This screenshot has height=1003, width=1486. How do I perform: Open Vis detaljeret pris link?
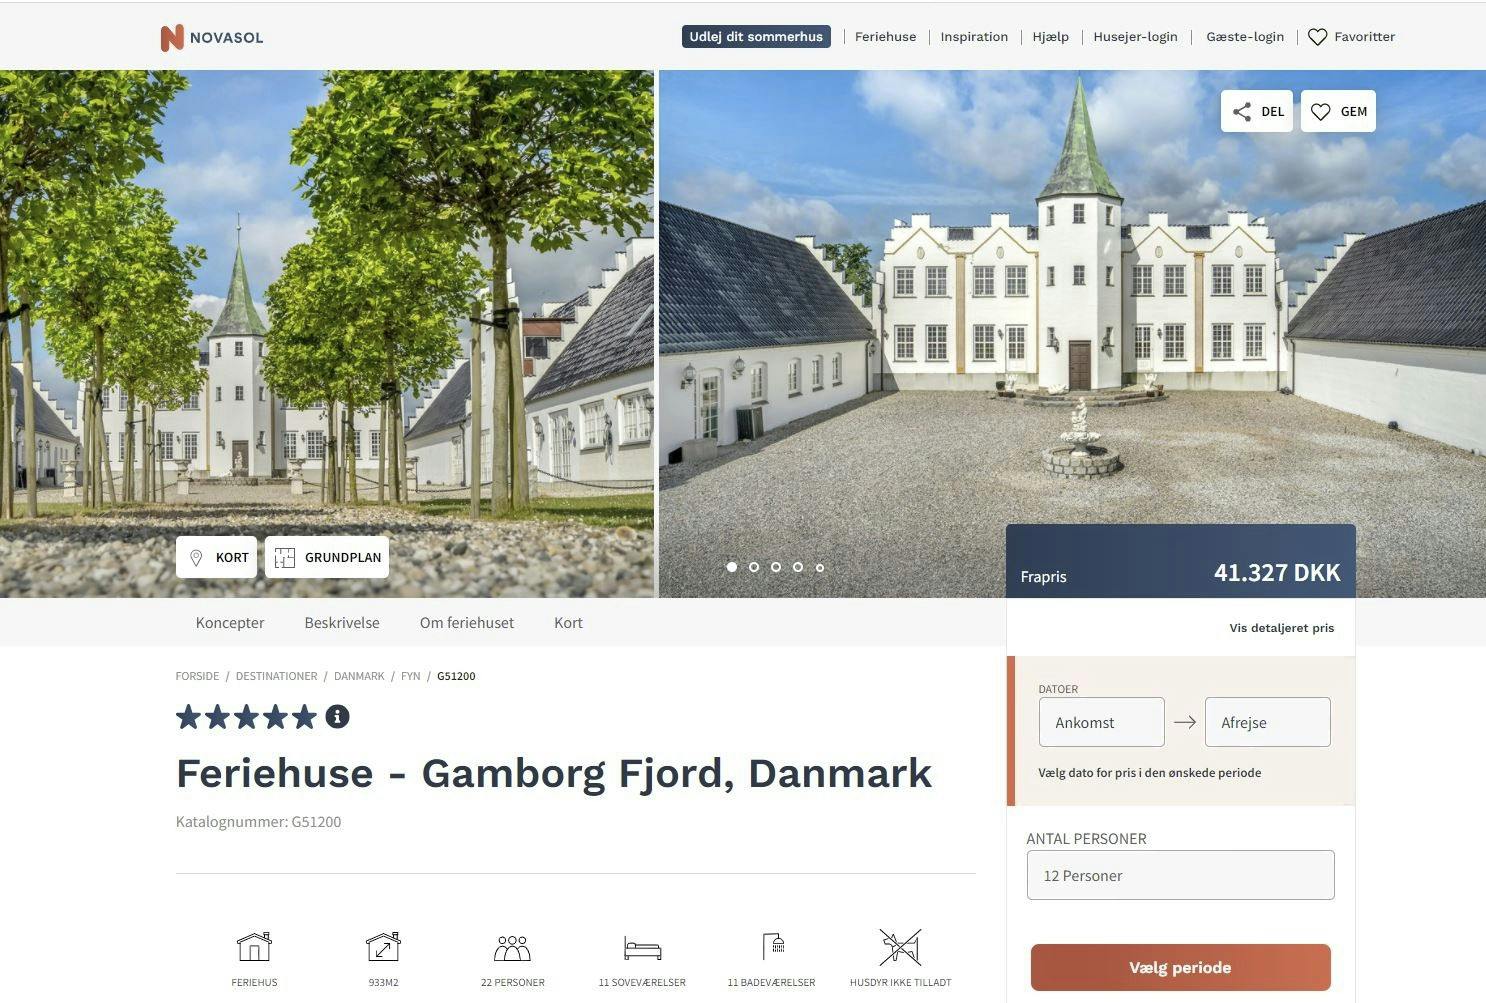point(1282,628)
